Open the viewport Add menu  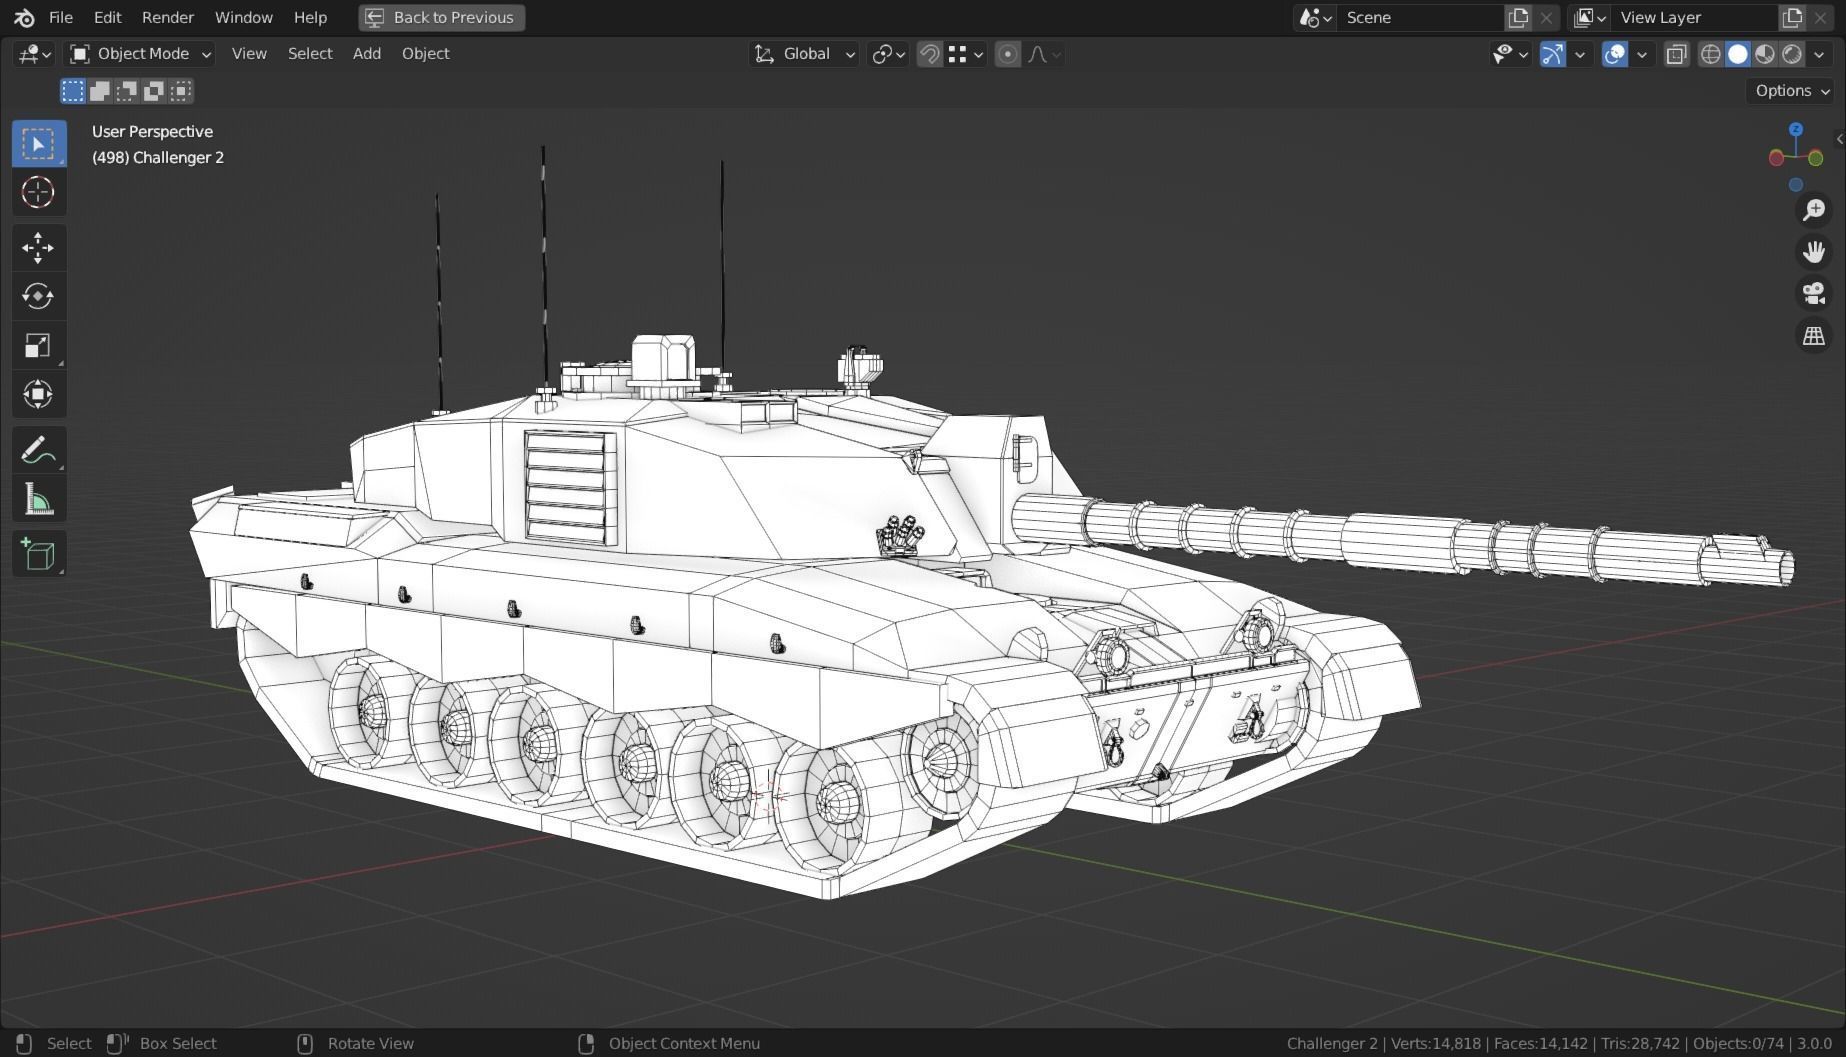pyautogui.click(x=366, y=54)
